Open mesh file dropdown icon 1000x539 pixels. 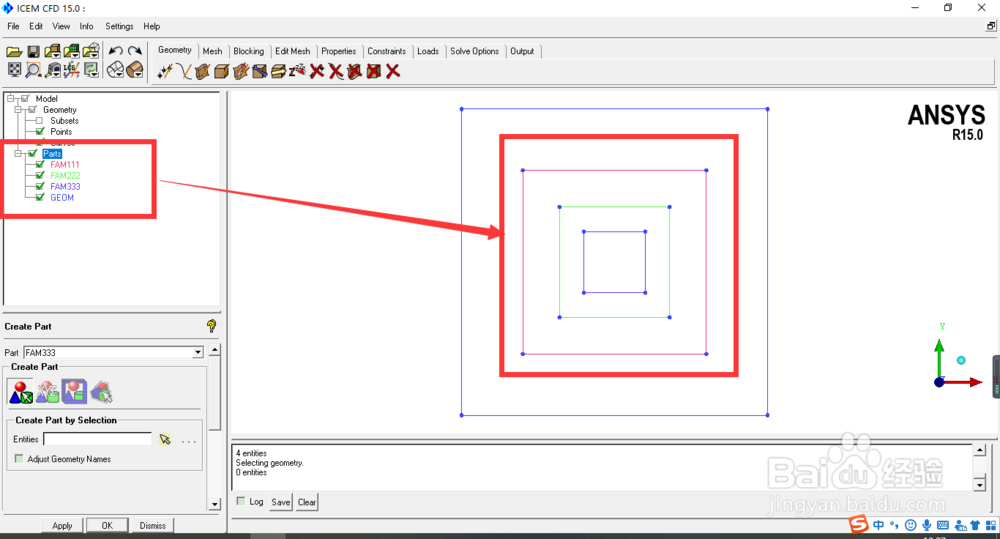click(71, 52)
